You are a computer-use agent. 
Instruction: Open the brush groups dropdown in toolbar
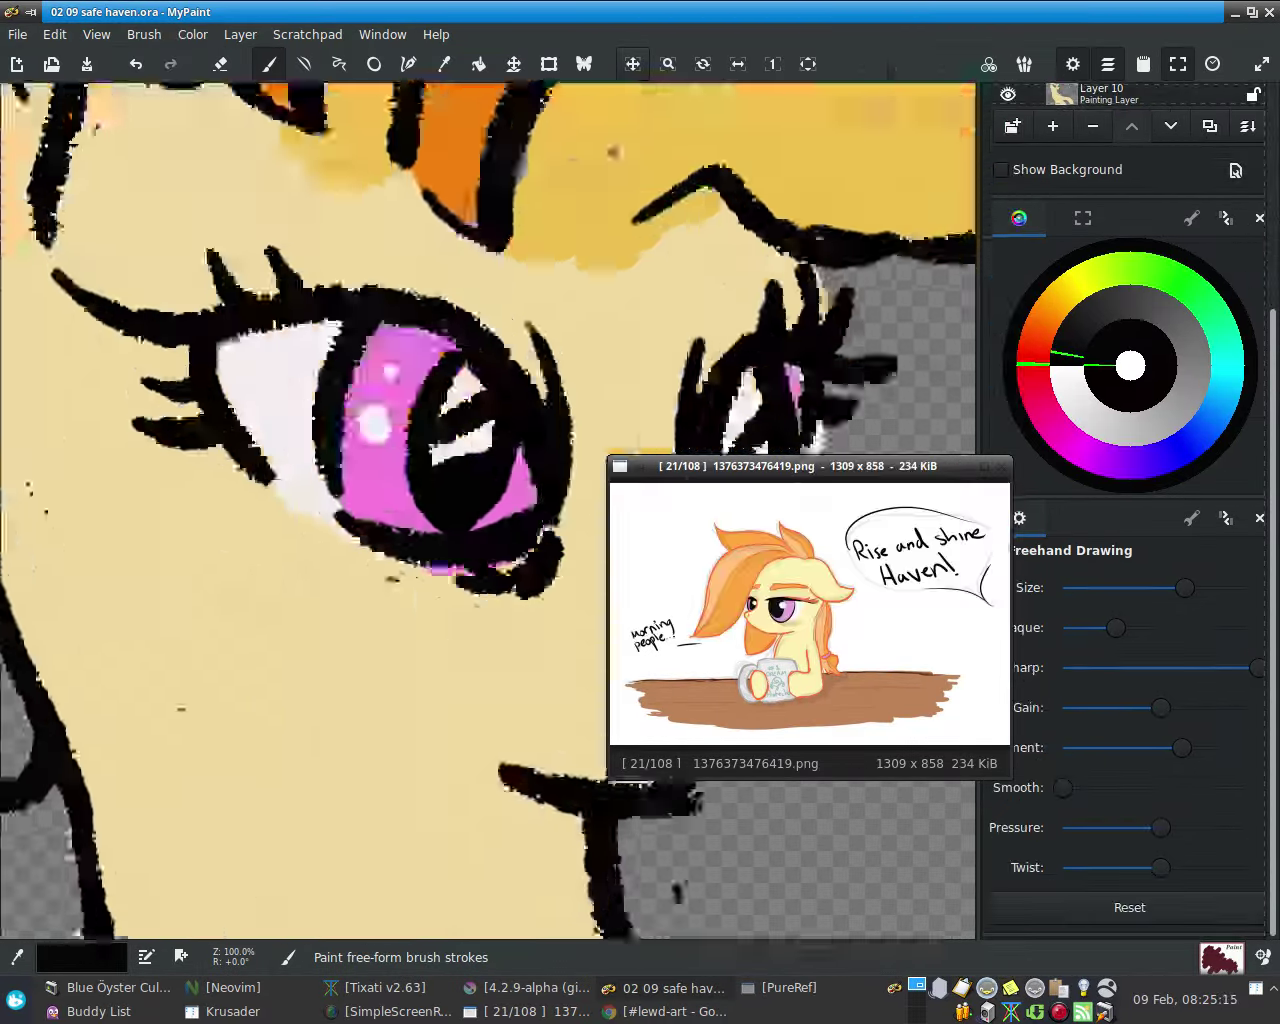(1024, 64)
